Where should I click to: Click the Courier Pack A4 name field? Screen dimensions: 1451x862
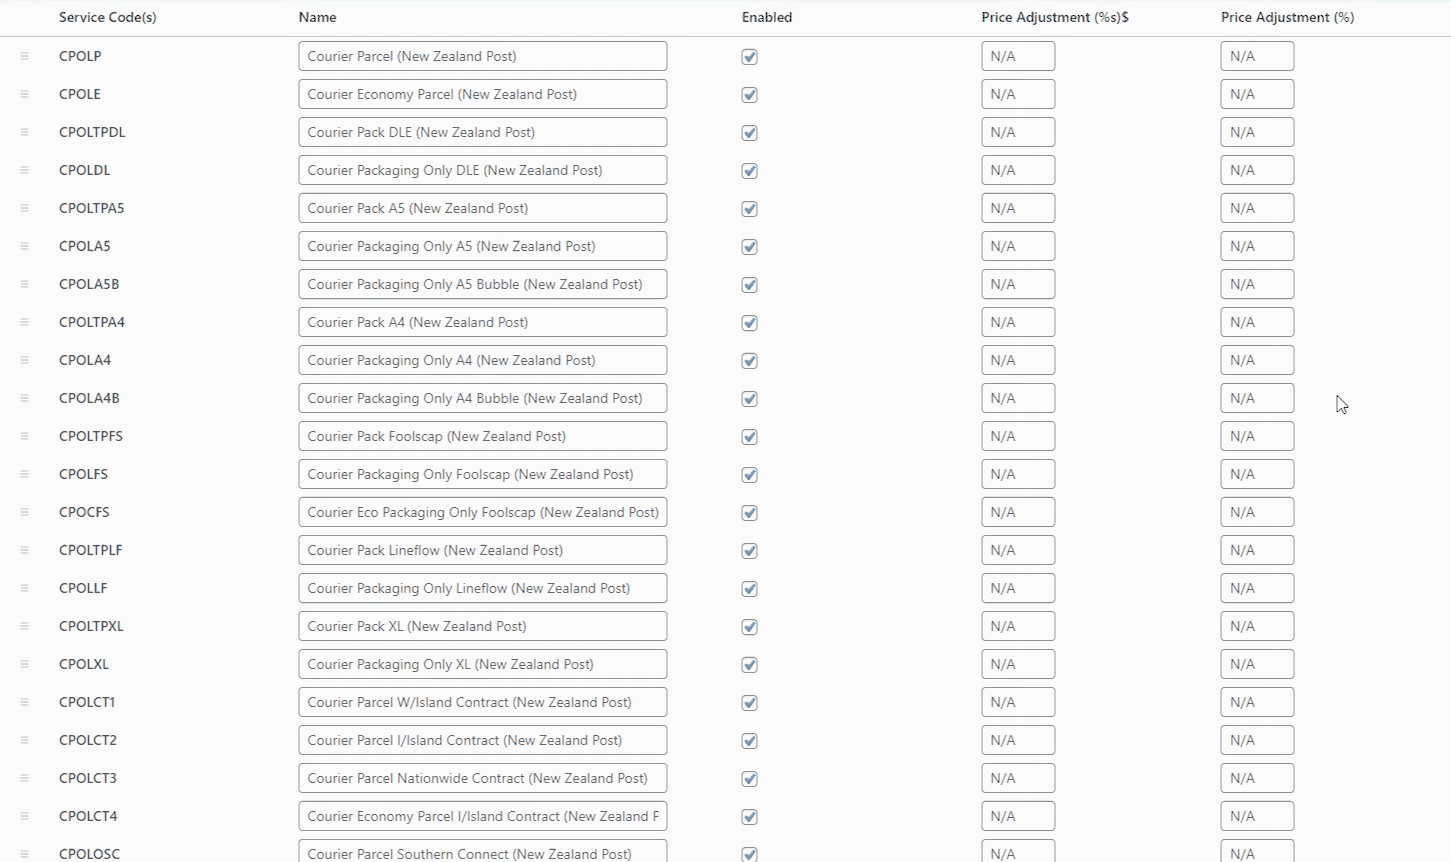tap(483, 322)
